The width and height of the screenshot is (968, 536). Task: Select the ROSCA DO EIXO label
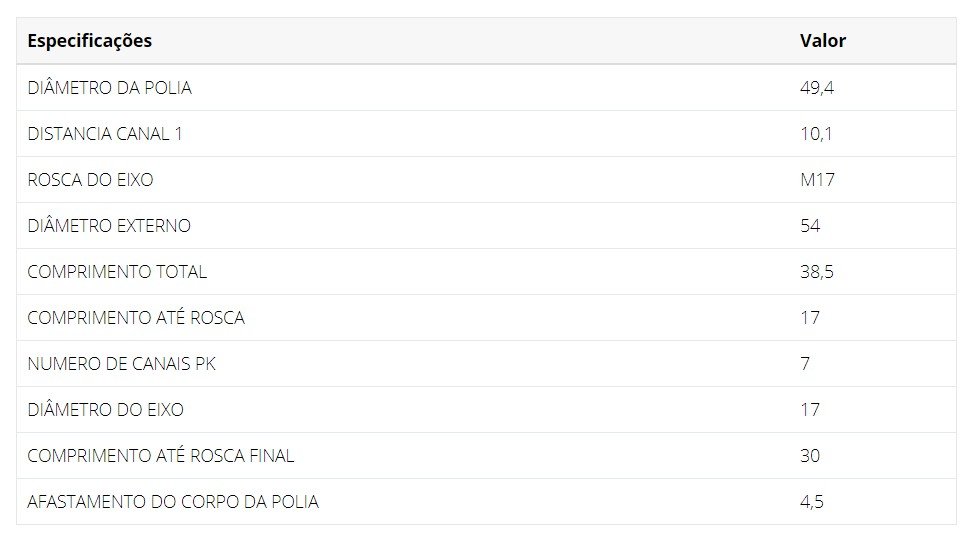(90, 180)
